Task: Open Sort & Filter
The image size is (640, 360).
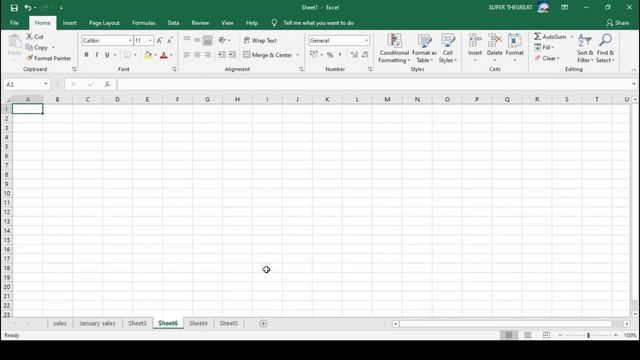Action: pyautogui.click(x=585, y=48)
